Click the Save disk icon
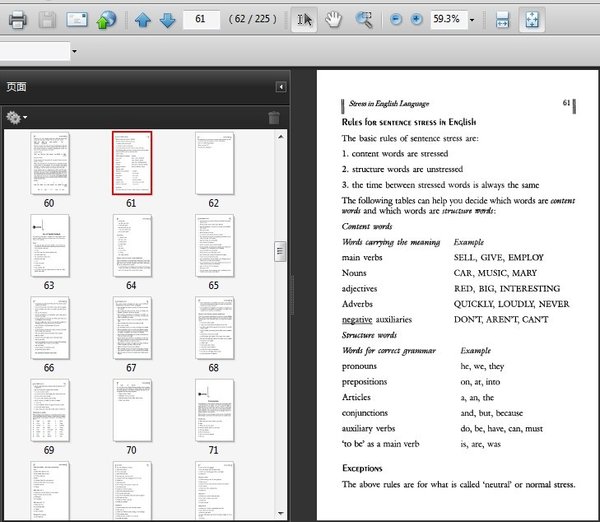 47,19
